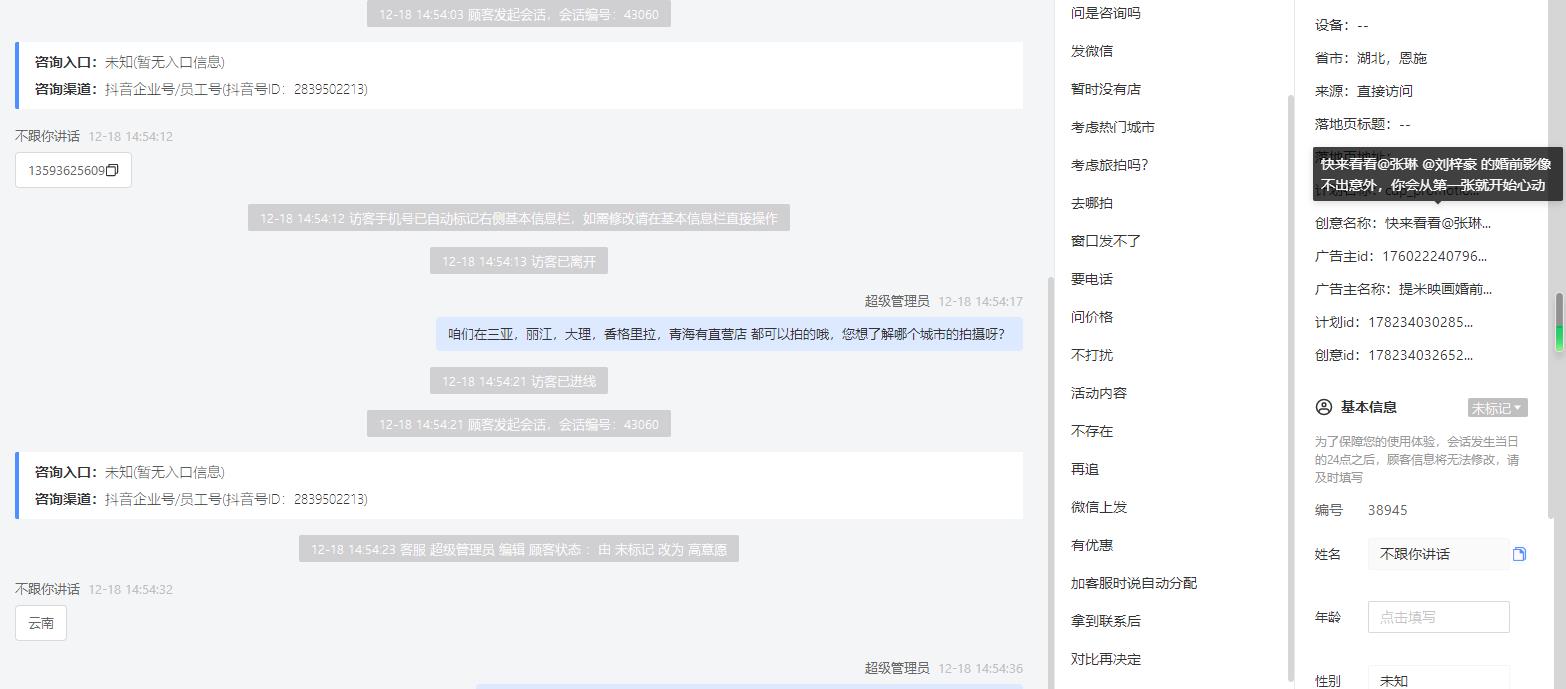Insert the quick reply 活动内容
The height and width of the screenshot is (689, 1566).
(1099, 393)
